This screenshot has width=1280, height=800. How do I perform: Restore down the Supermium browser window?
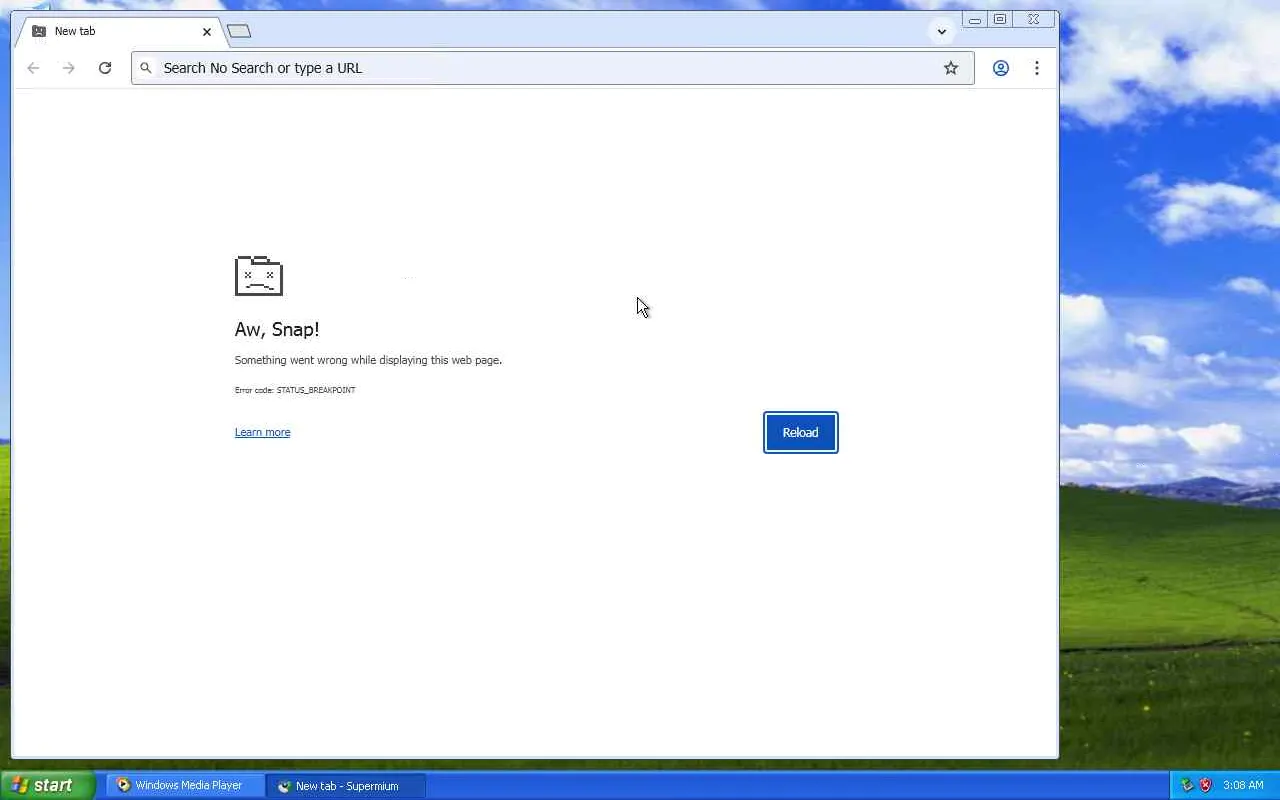pyautogui.click(x=1000, y=19)
